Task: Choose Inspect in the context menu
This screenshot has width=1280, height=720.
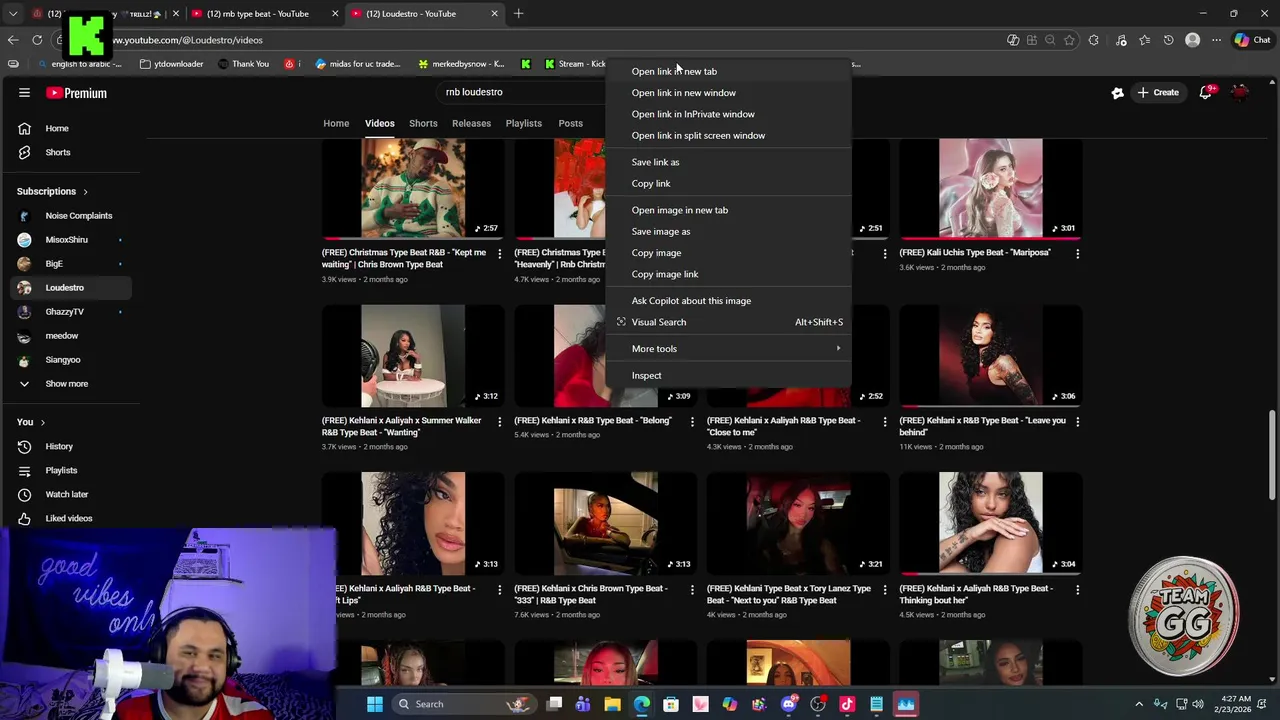Action: coord(728,375)
